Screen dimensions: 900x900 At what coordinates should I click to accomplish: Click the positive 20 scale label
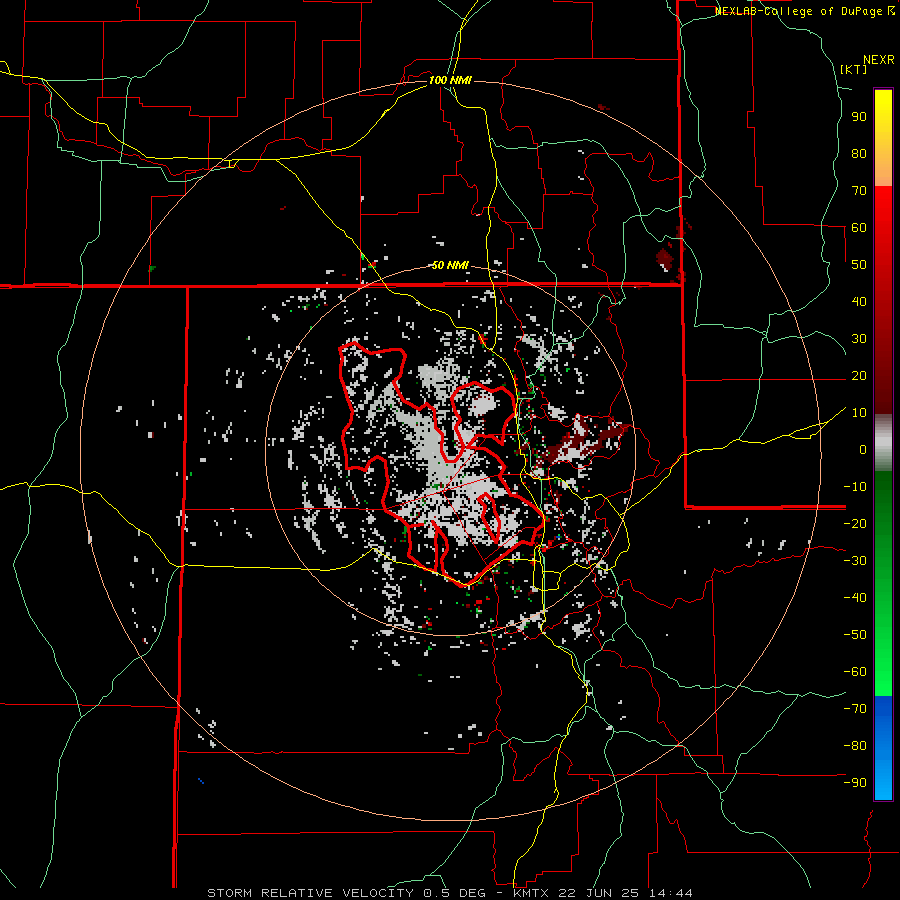[x=859, y=375]
